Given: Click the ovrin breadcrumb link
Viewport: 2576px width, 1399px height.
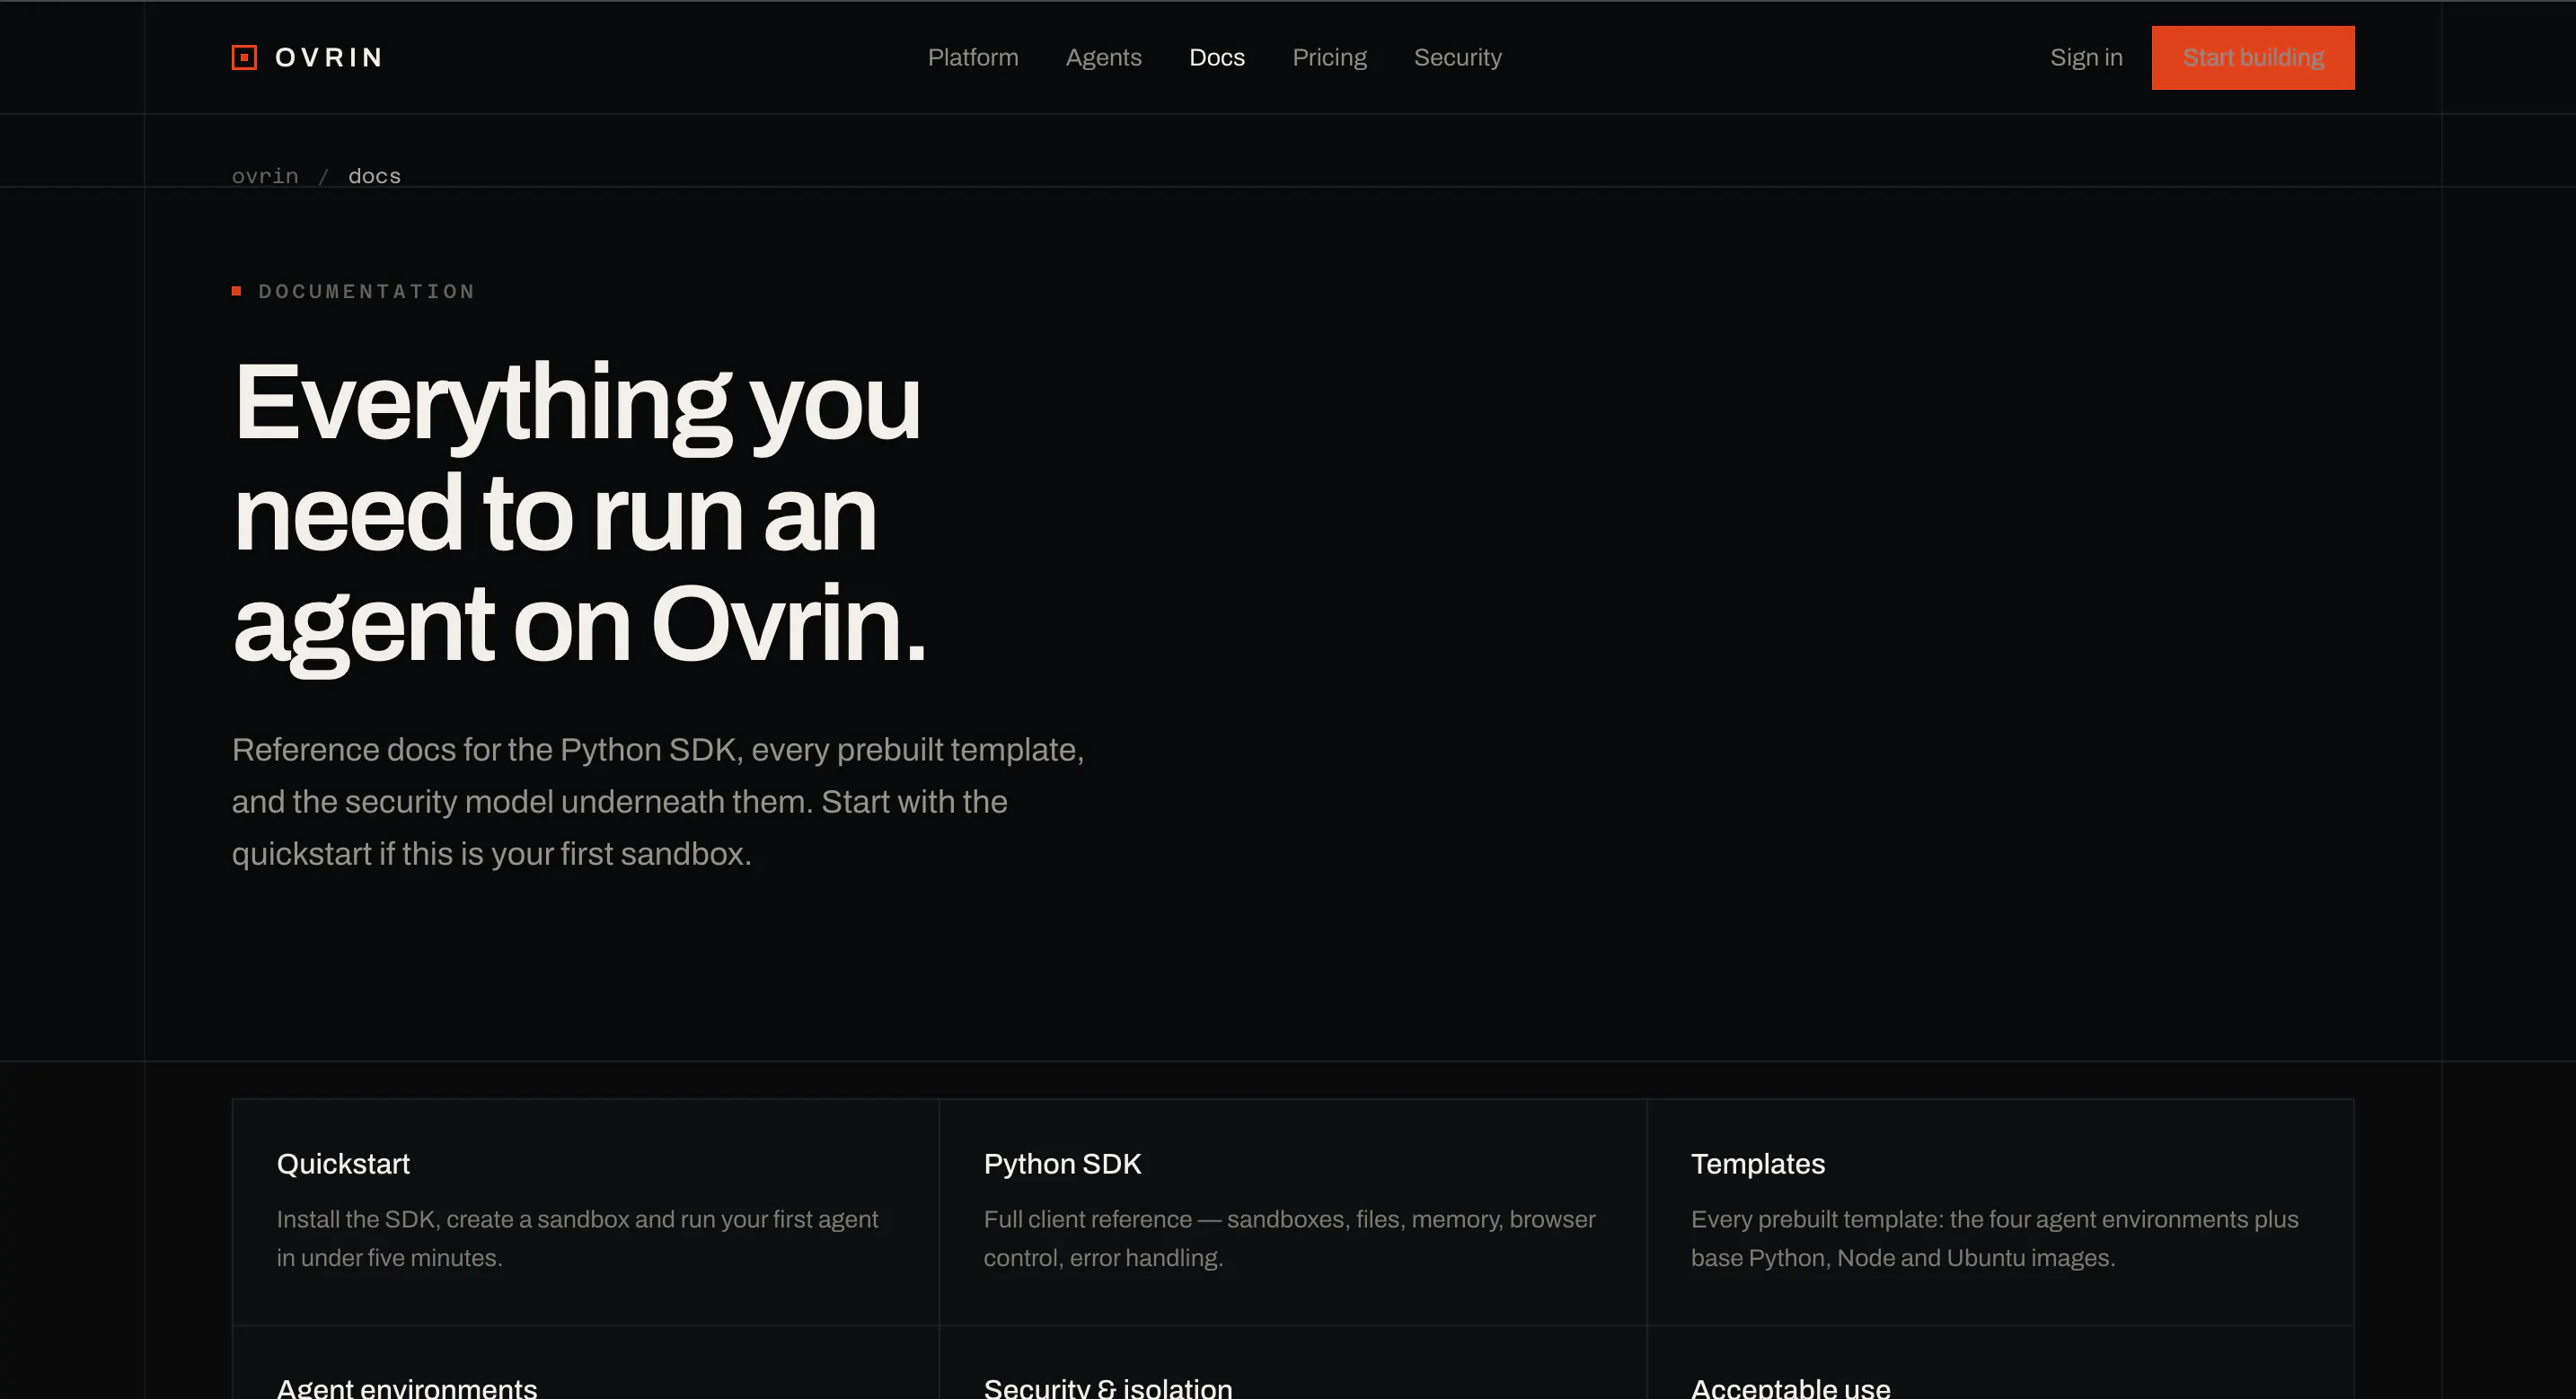Looking at the screenshot, I should point(265,176).
